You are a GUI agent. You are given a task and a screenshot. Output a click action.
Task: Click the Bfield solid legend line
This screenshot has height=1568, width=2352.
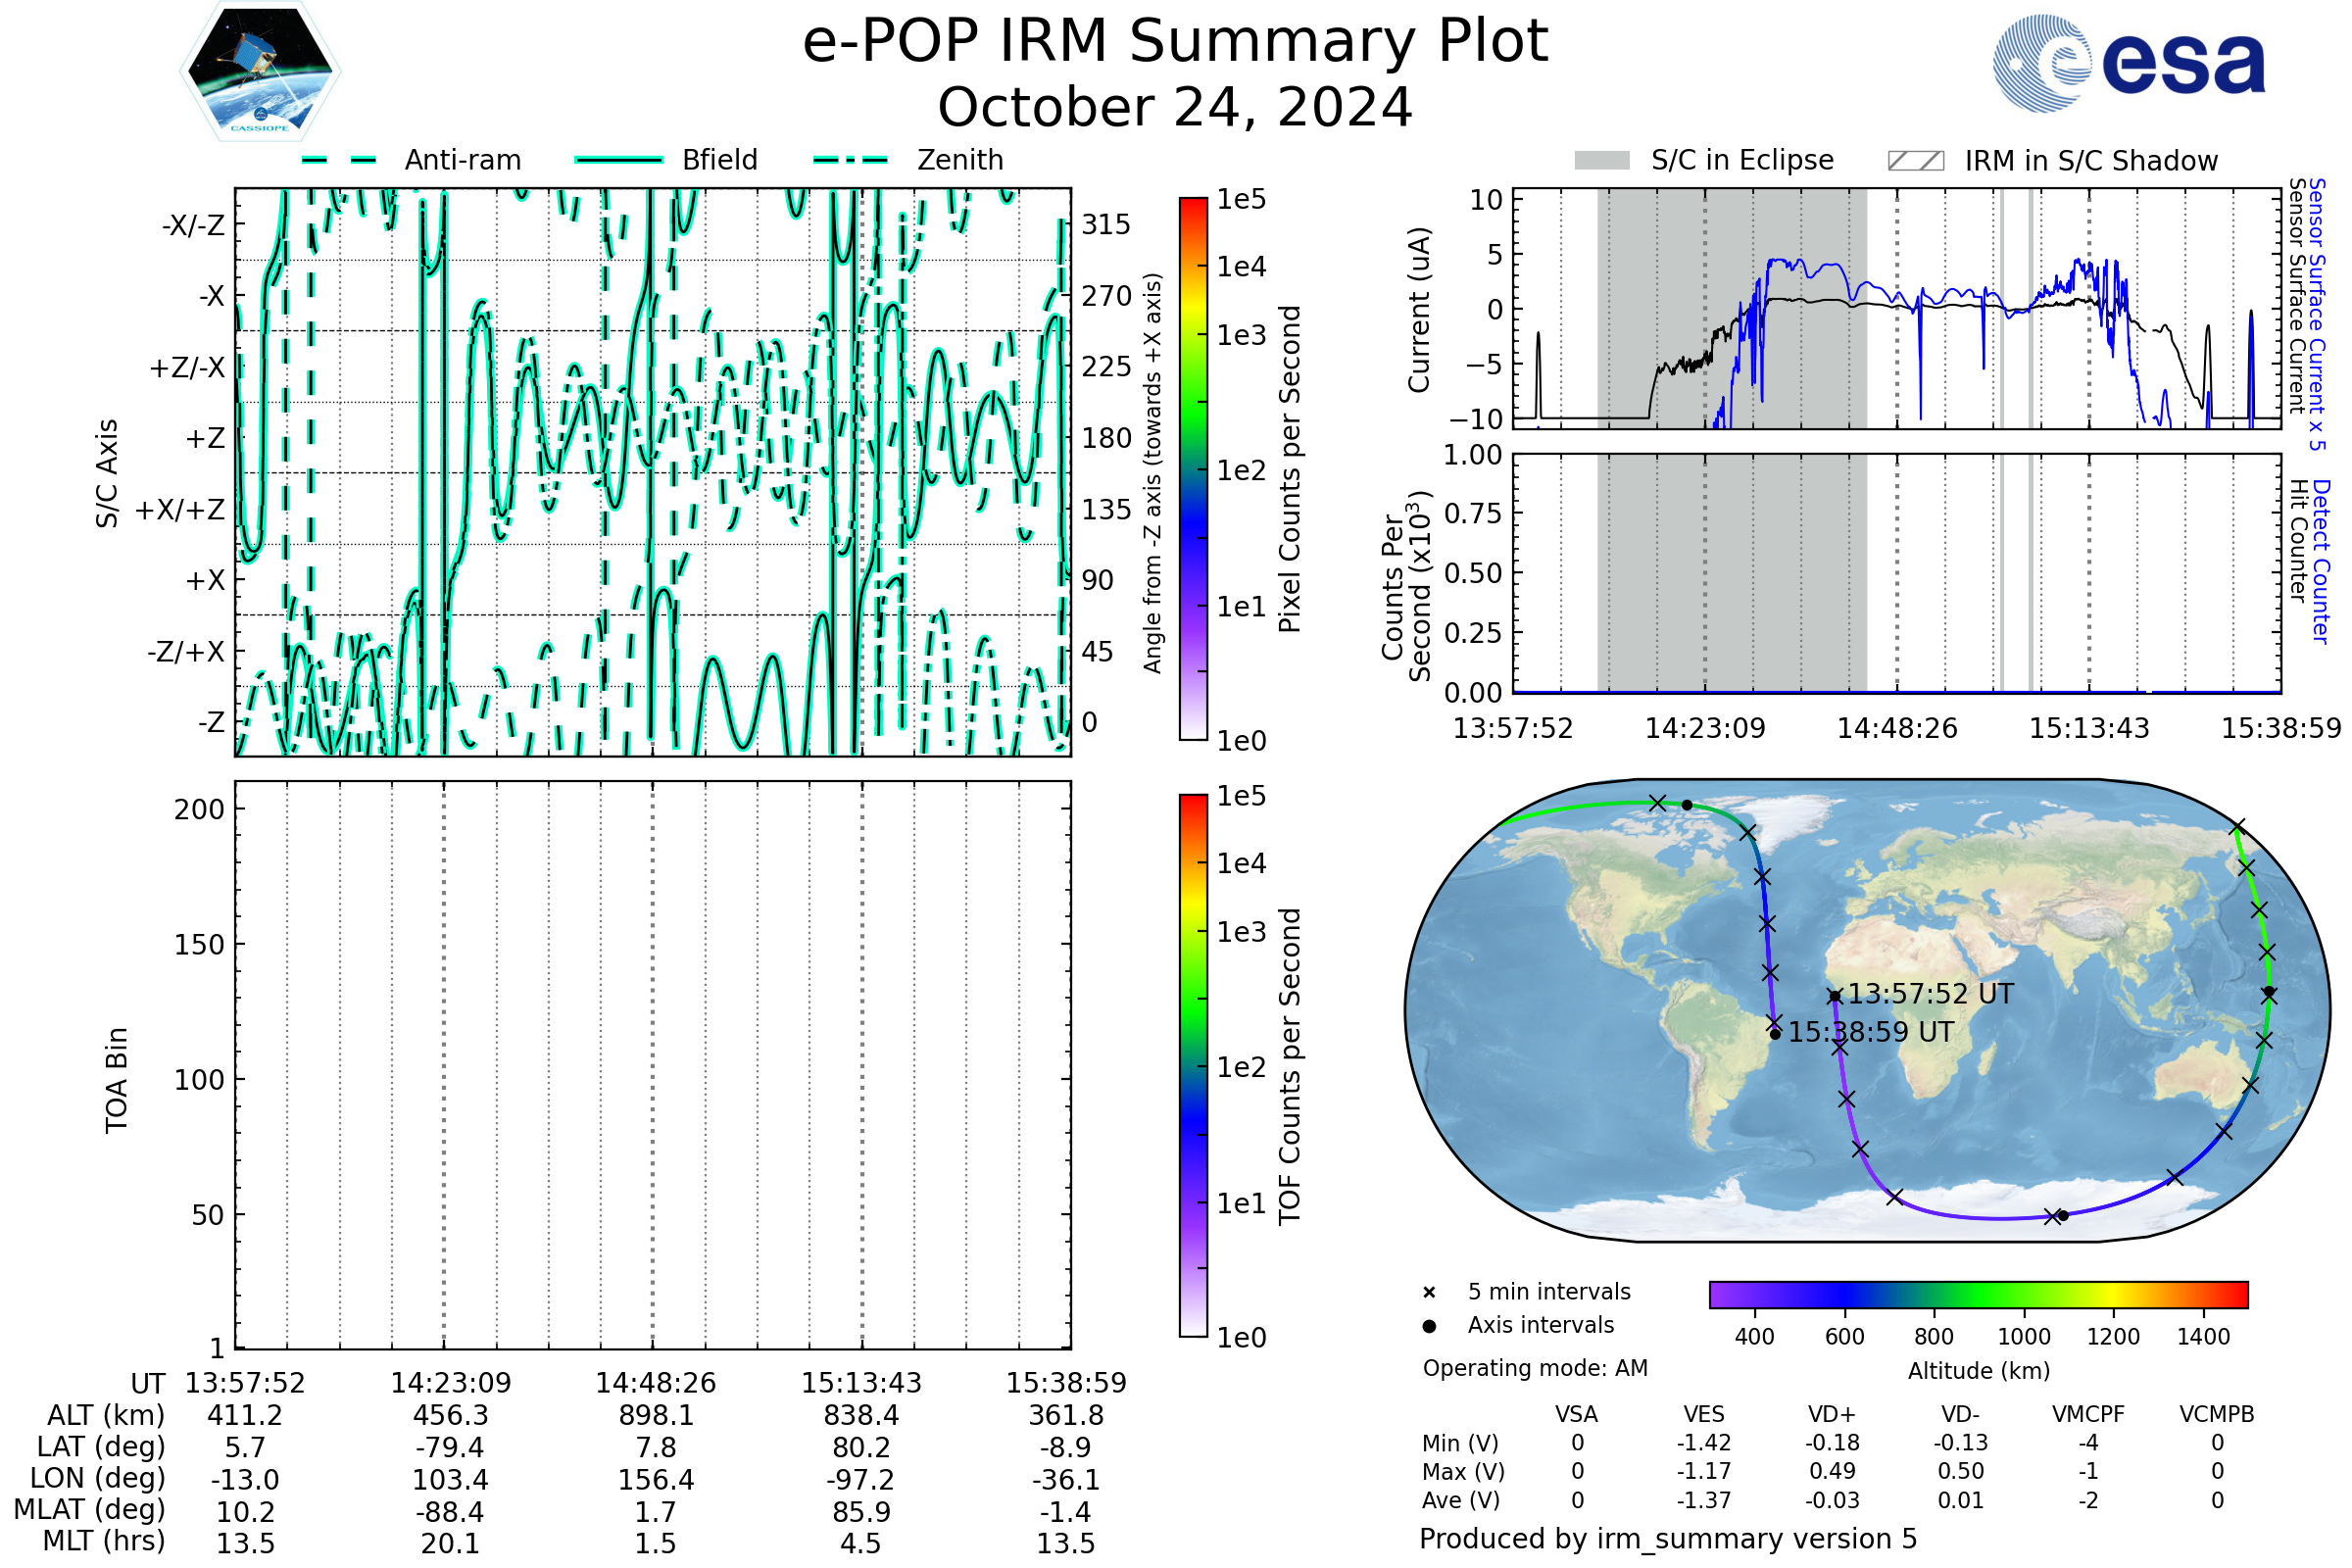618,160
